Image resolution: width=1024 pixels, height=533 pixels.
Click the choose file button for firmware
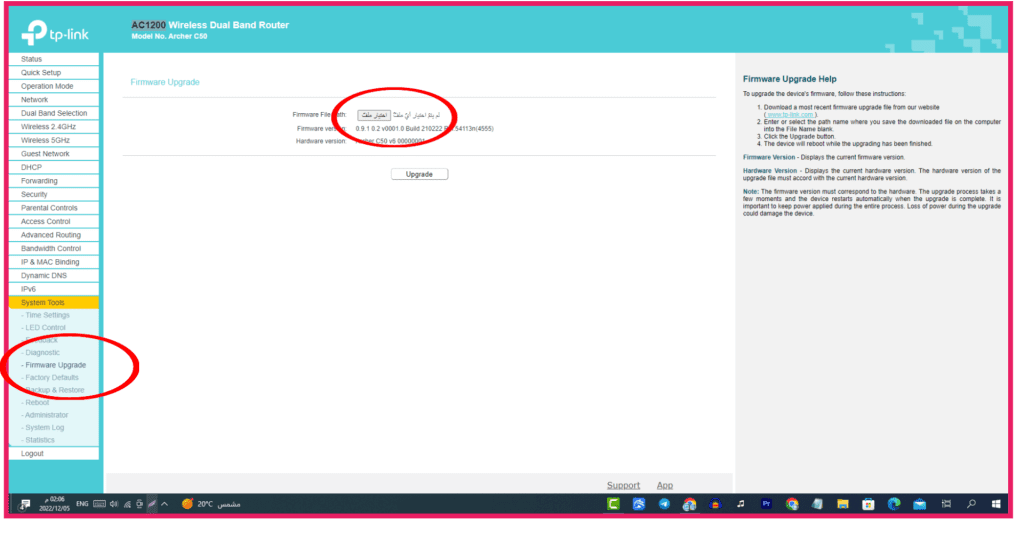(x=374, y=115)
